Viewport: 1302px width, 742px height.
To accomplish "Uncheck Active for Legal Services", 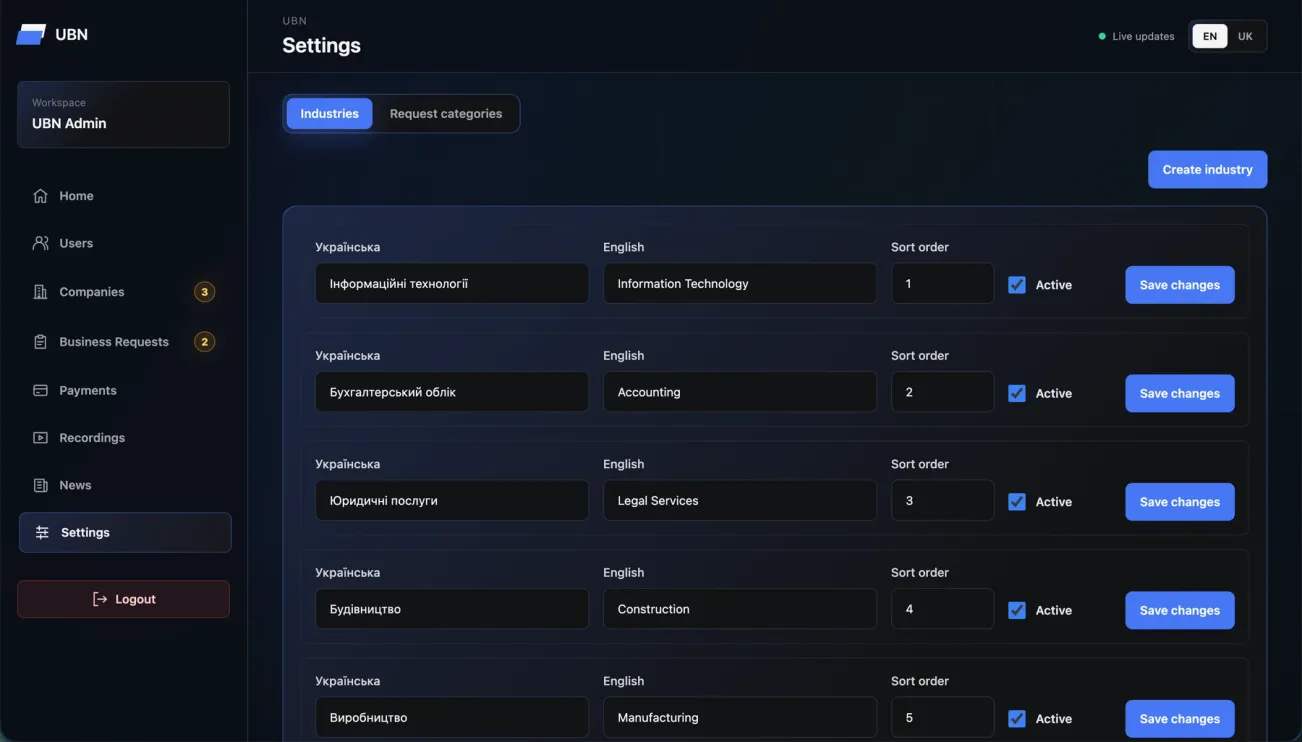I will (x=1017, y=502).
